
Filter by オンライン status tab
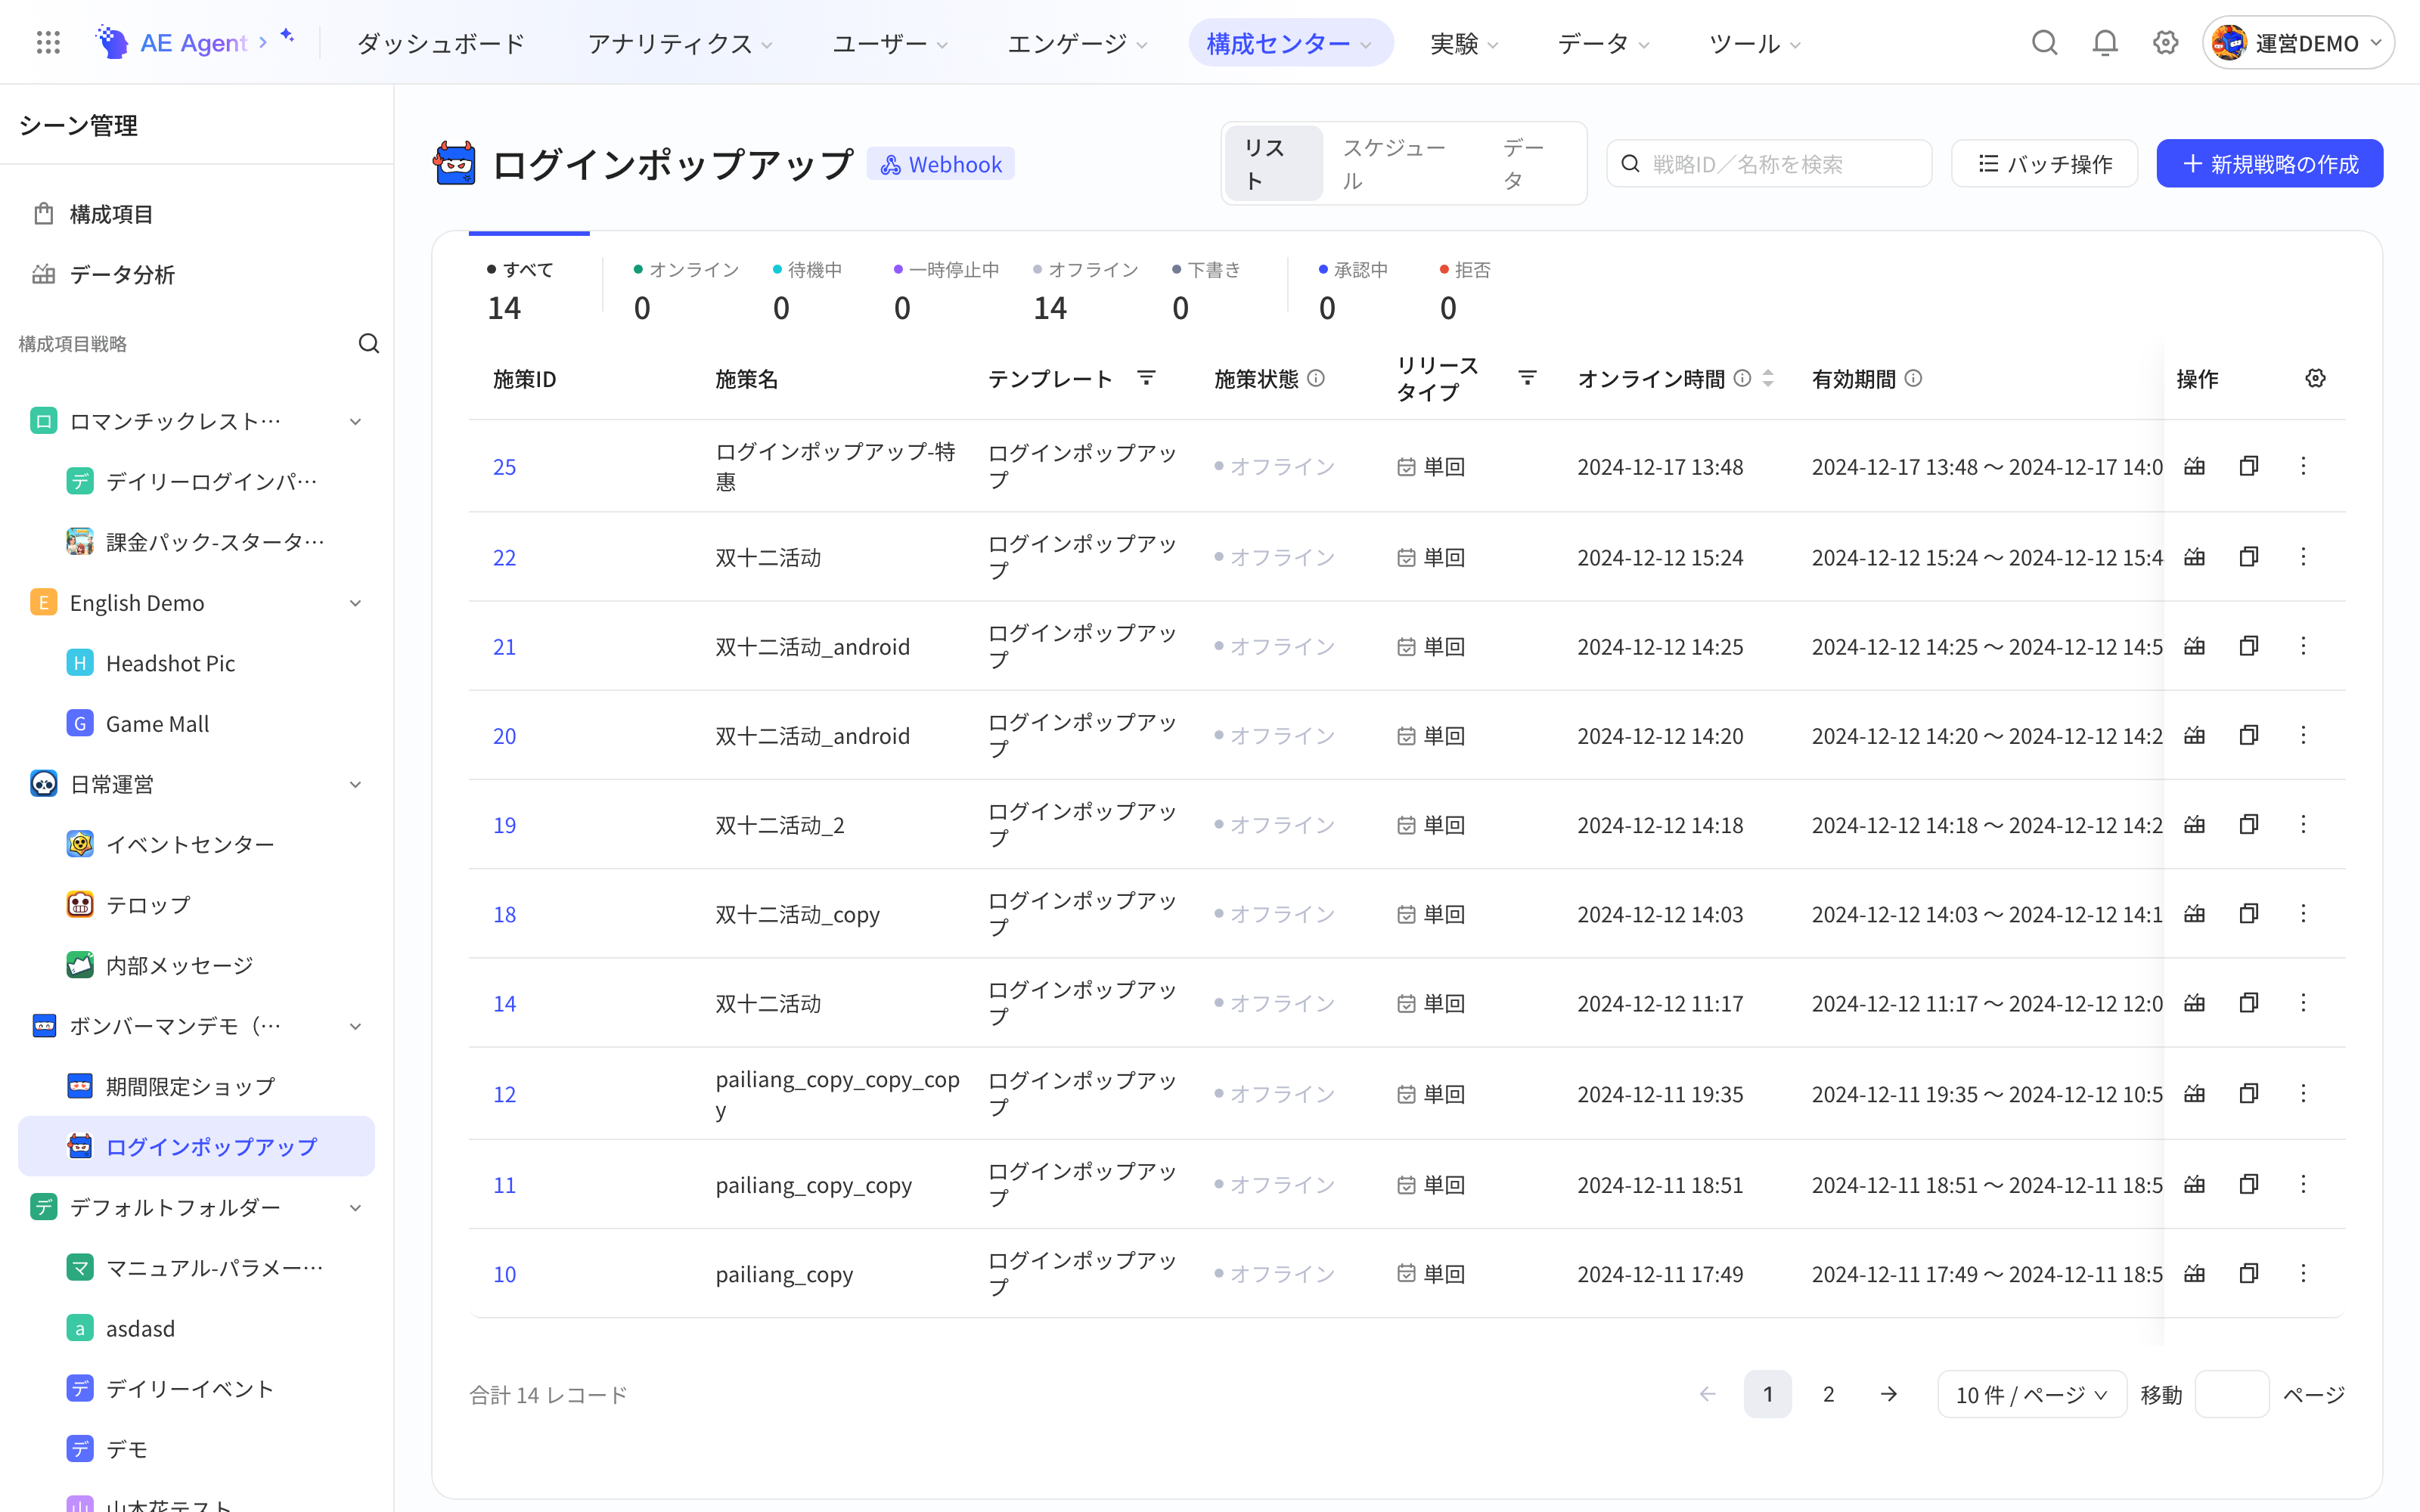coord(686,291)
